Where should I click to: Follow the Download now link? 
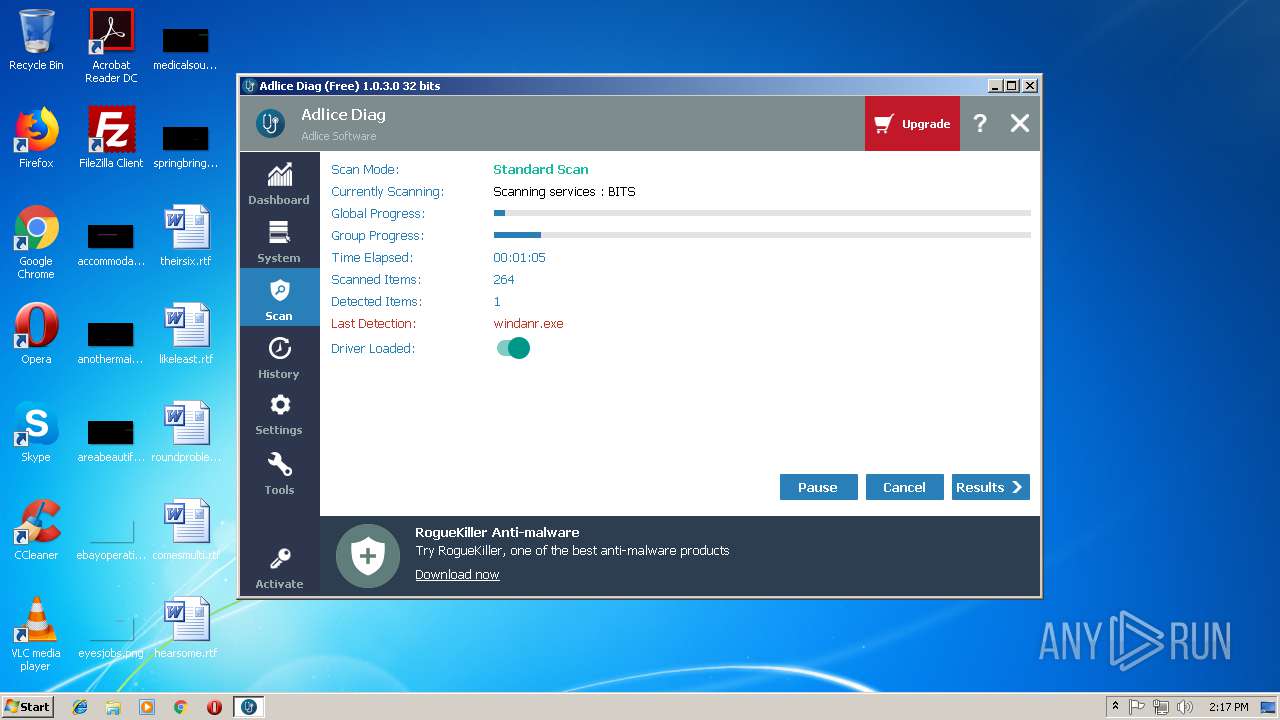457,574
